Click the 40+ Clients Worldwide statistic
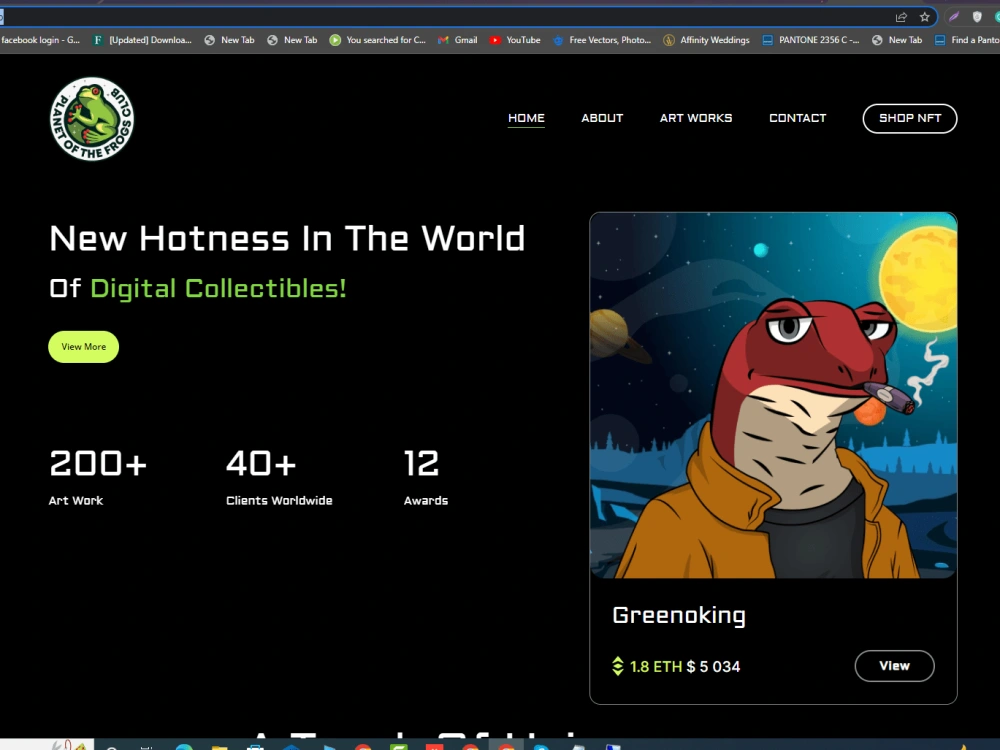Image resolution: width=1000 pixels, height=750 pixels. coord(279,477)
